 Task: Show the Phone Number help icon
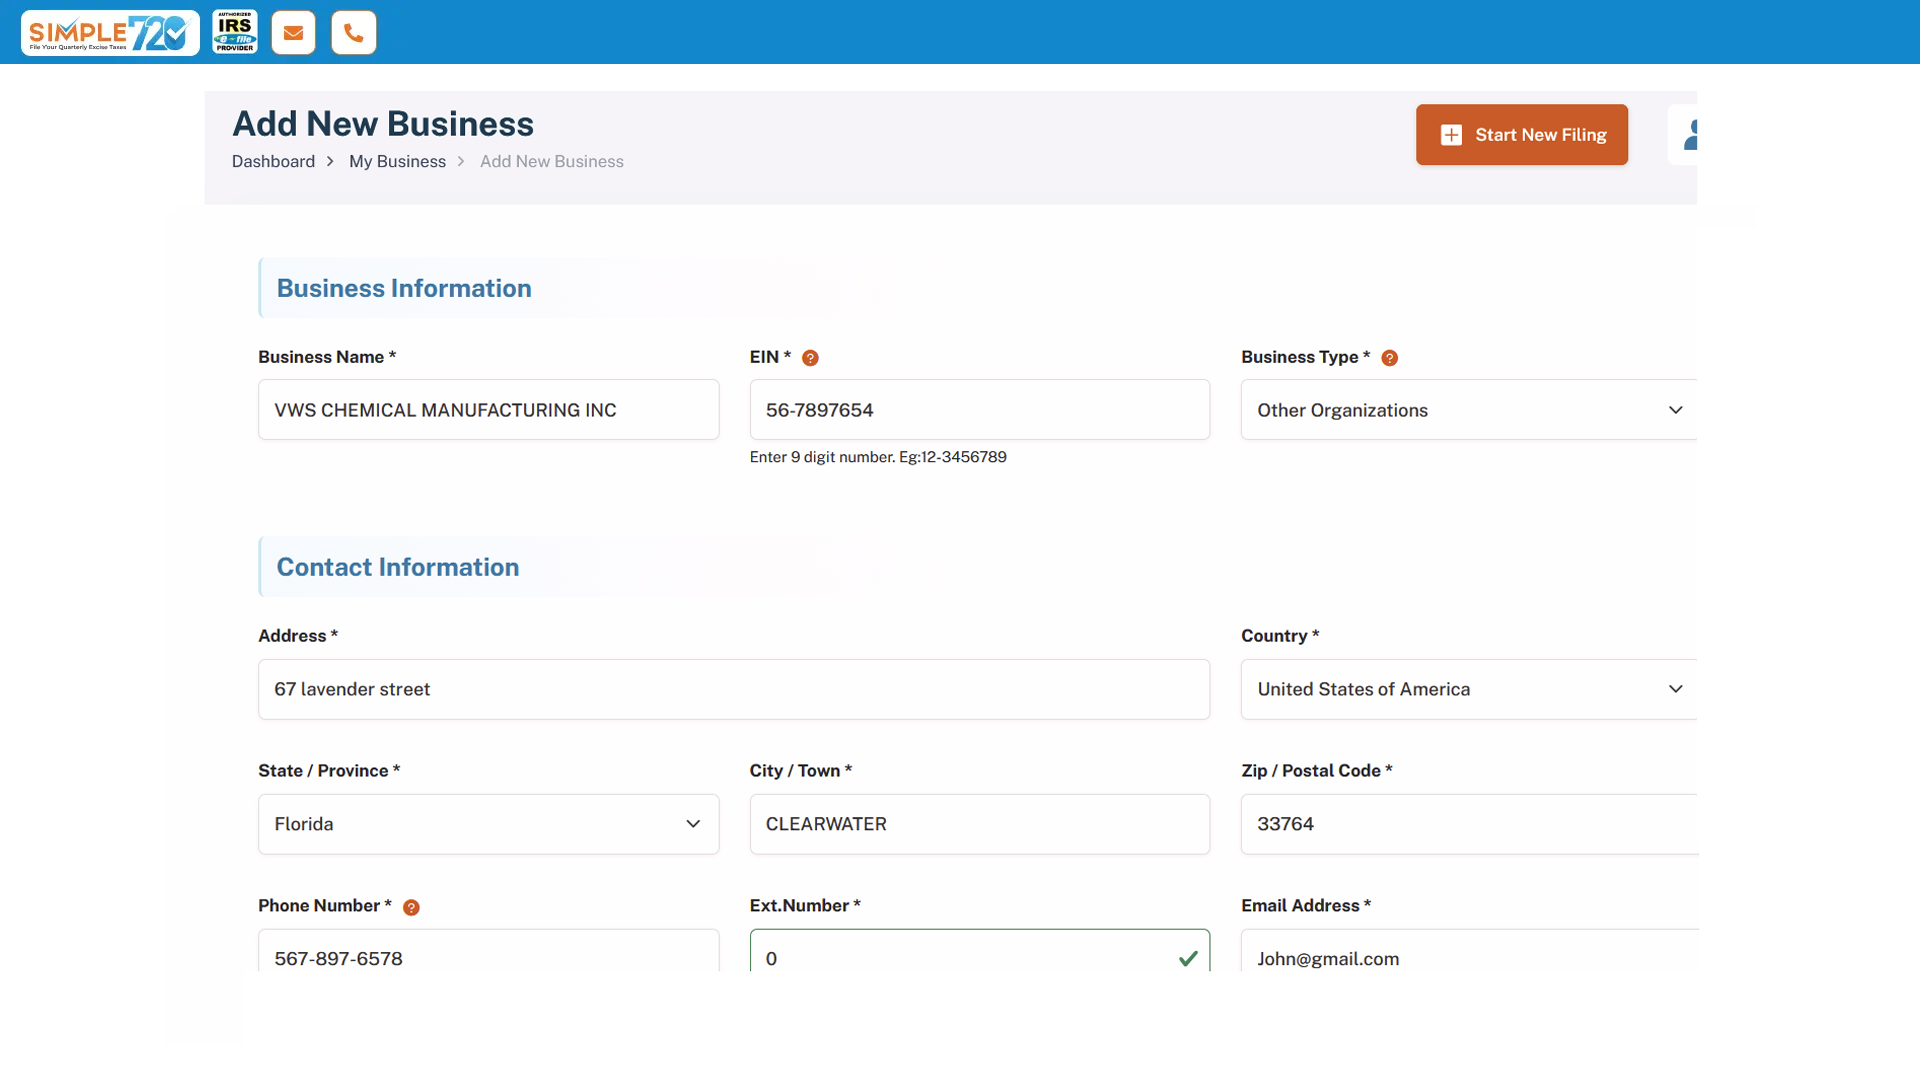click(x=411, y=907)
